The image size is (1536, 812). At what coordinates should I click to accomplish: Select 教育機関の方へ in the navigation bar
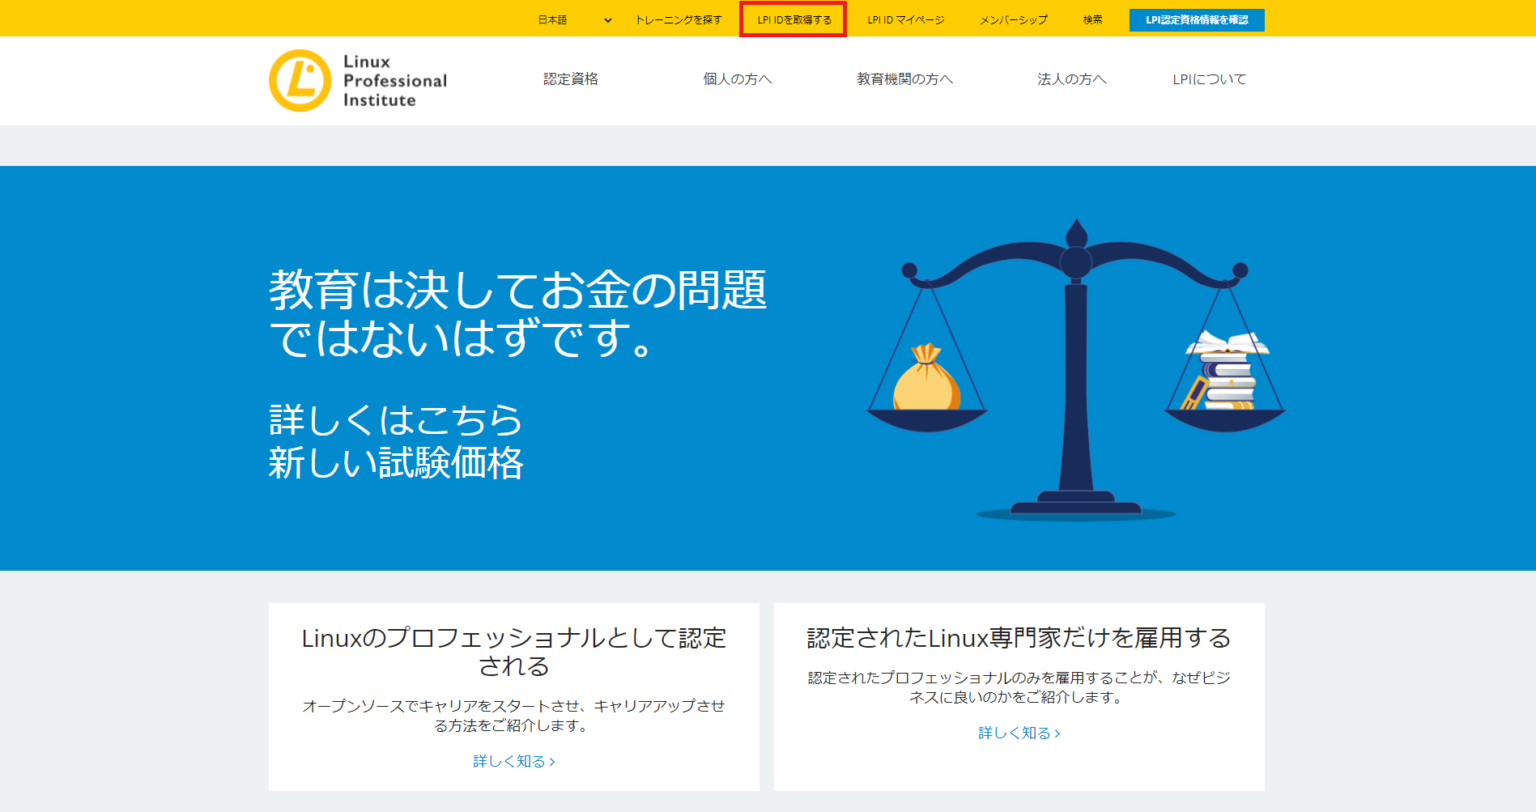coord(905,79)
